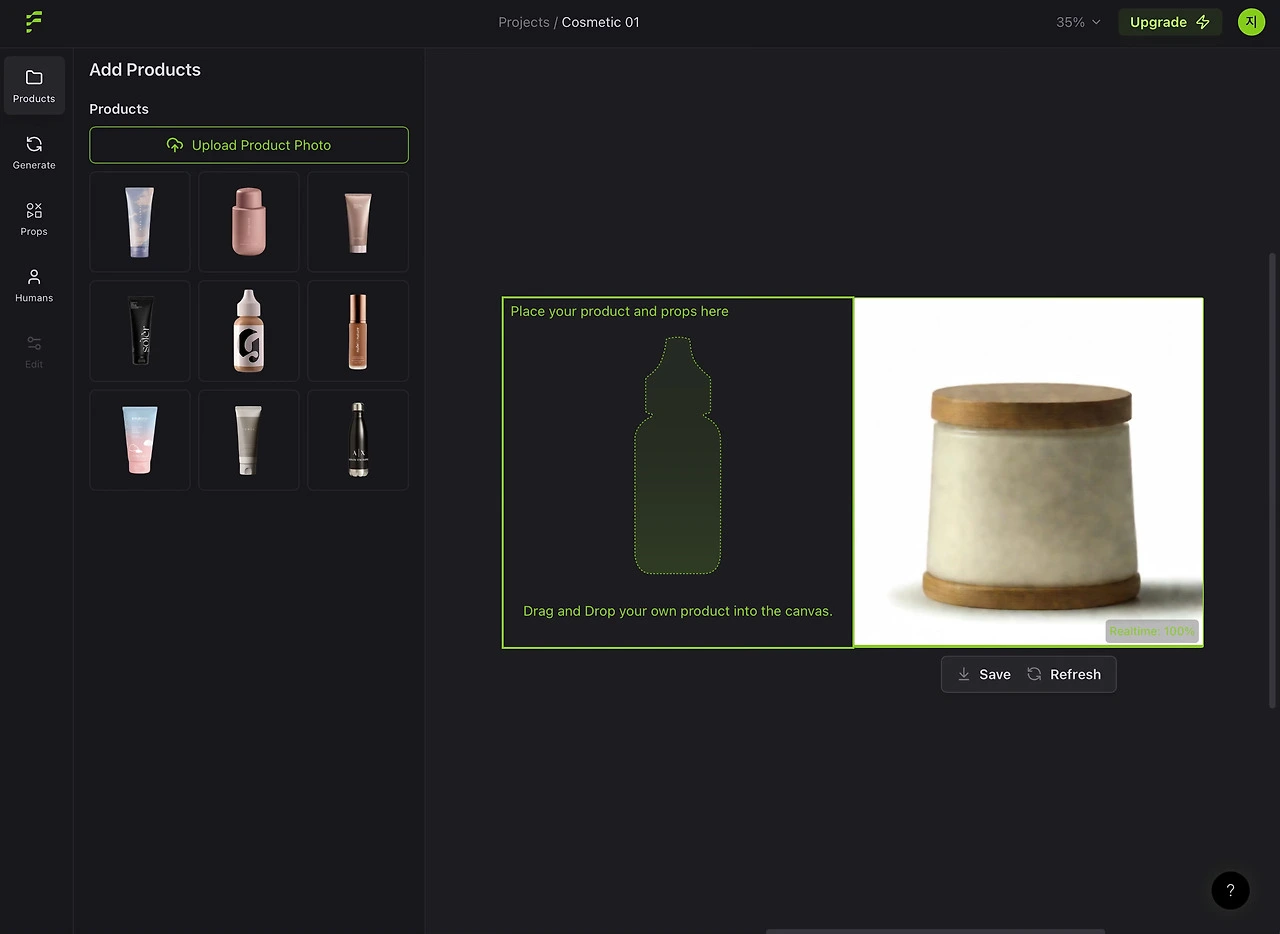Open the Props sidebar tab

(x=34, y=218)
